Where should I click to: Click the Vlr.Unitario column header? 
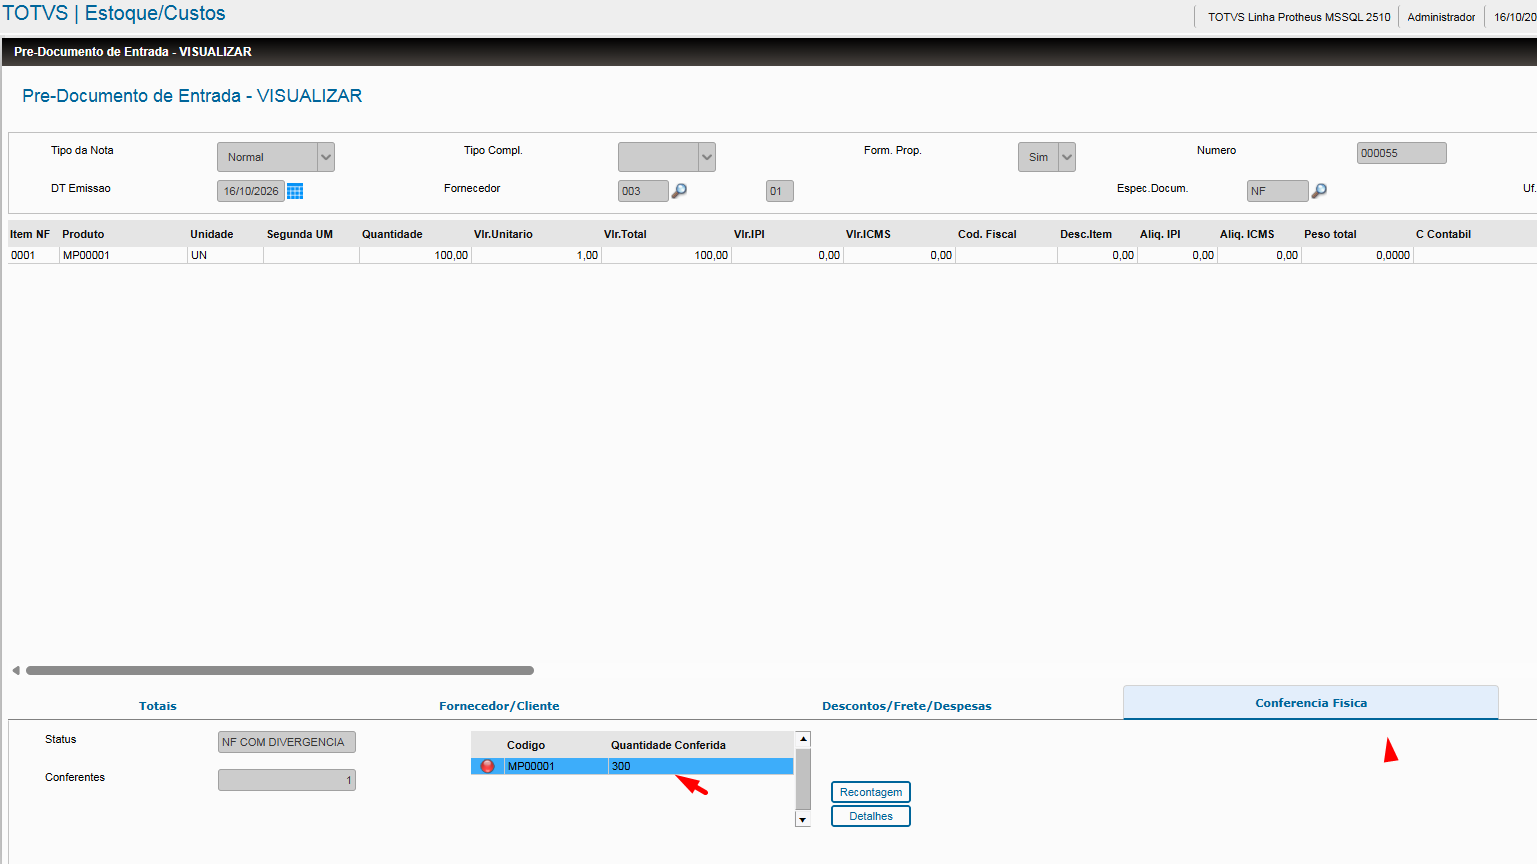(503, 234)
